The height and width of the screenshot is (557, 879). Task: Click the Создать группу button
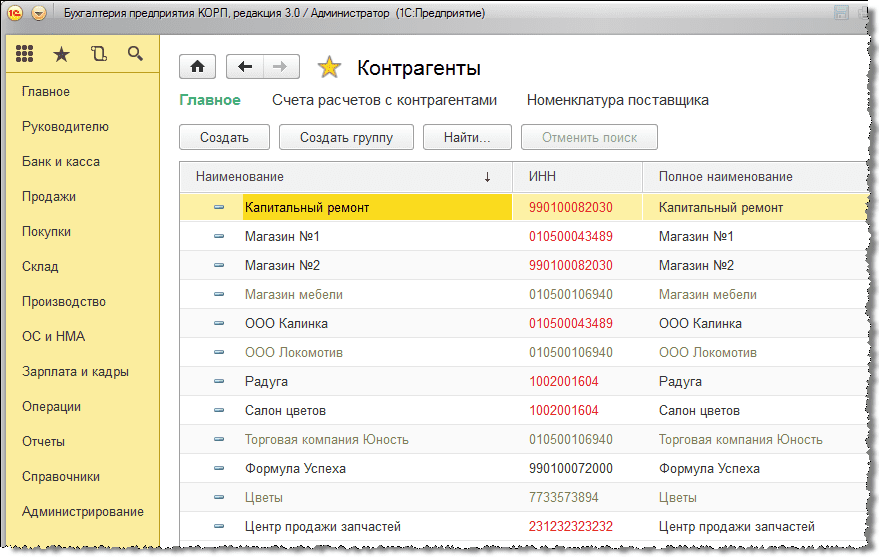[x=346, y=137]
